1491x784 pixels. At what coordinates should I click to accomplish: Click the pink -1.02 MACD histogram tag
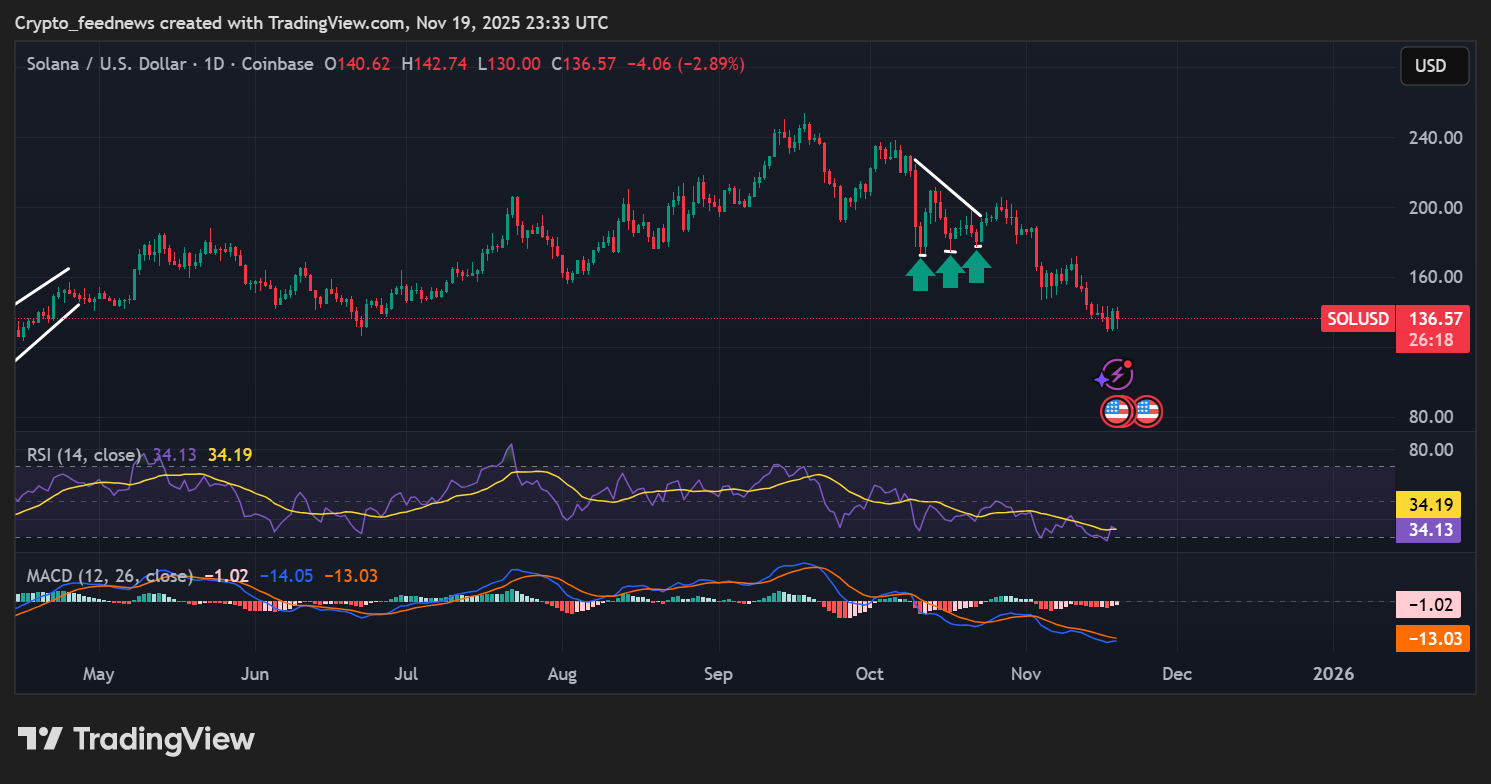coord(1434,604)
